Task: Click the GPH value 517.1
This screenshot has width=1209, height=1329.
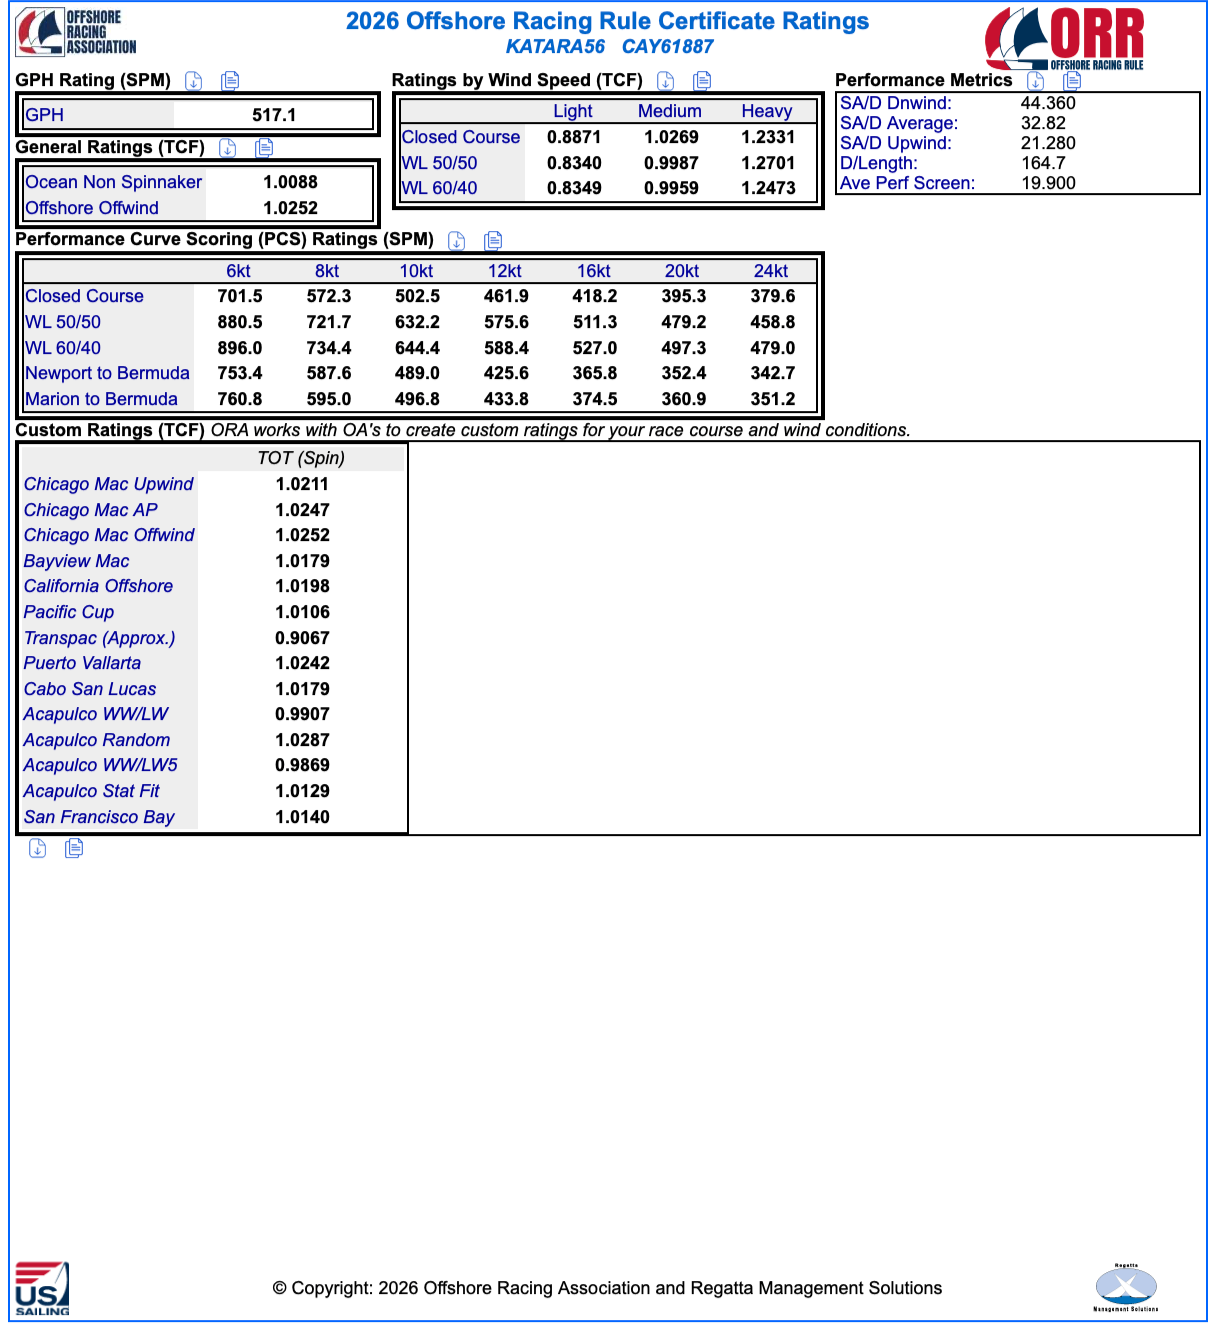Action: click(x=274, y=115)
